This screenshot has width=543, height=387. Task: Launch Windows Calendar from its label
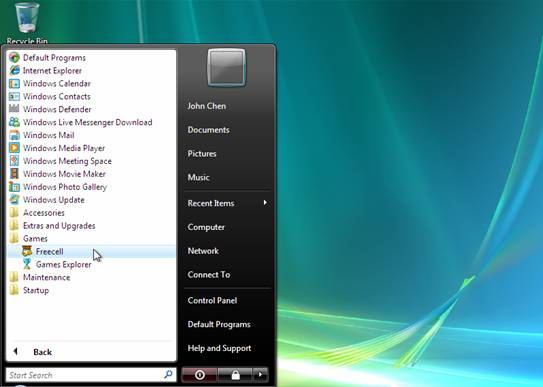[57, 83]
